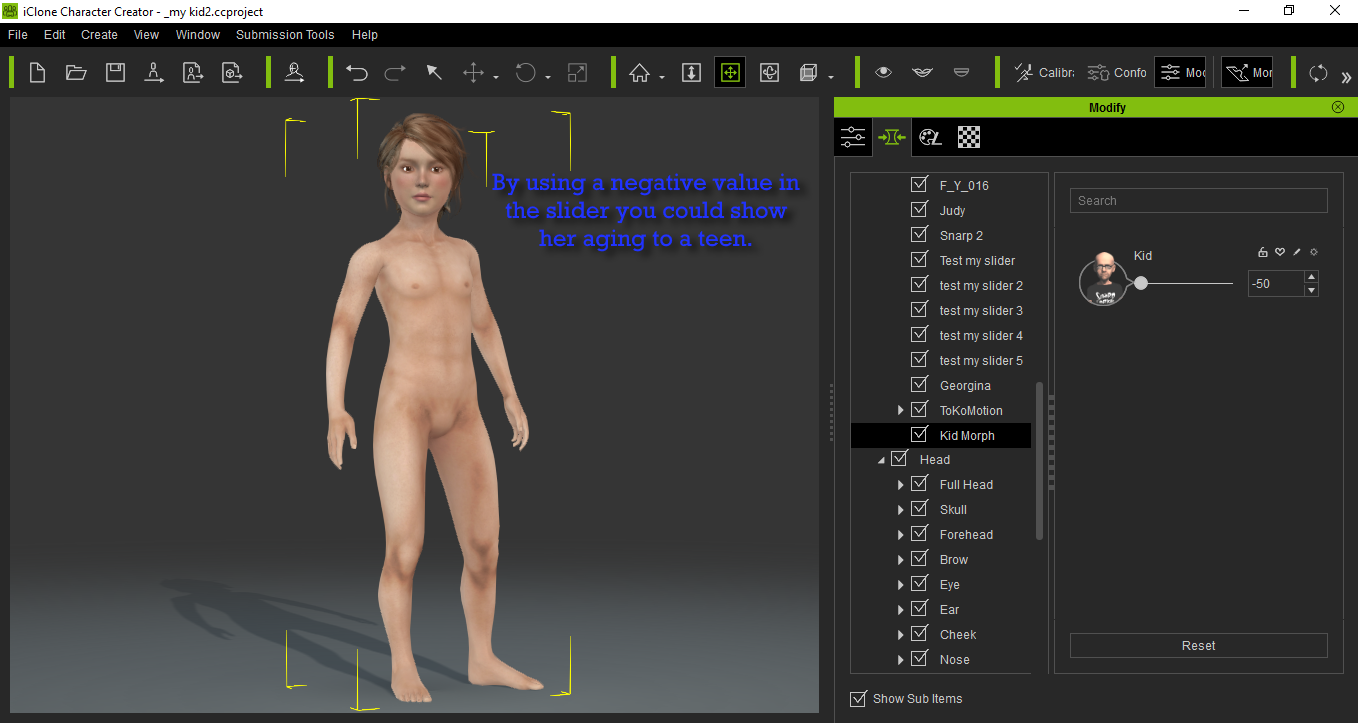Image resolution: width=1358 pixels, height=723 pixels.
Task: Undo the last action
Action: 356,72
